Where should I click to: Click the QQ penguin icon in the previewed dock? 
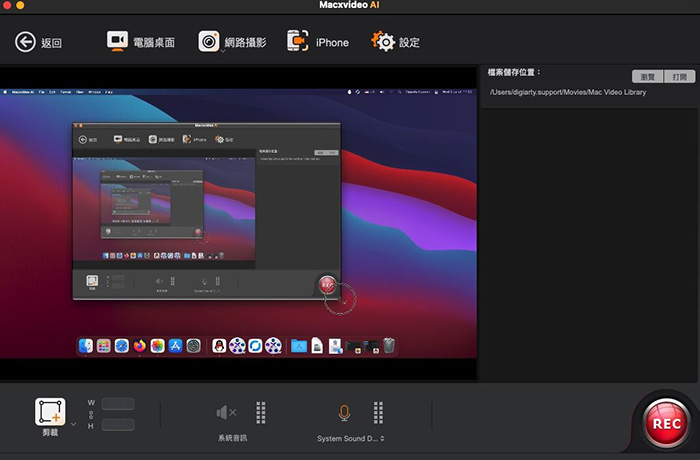219,346
